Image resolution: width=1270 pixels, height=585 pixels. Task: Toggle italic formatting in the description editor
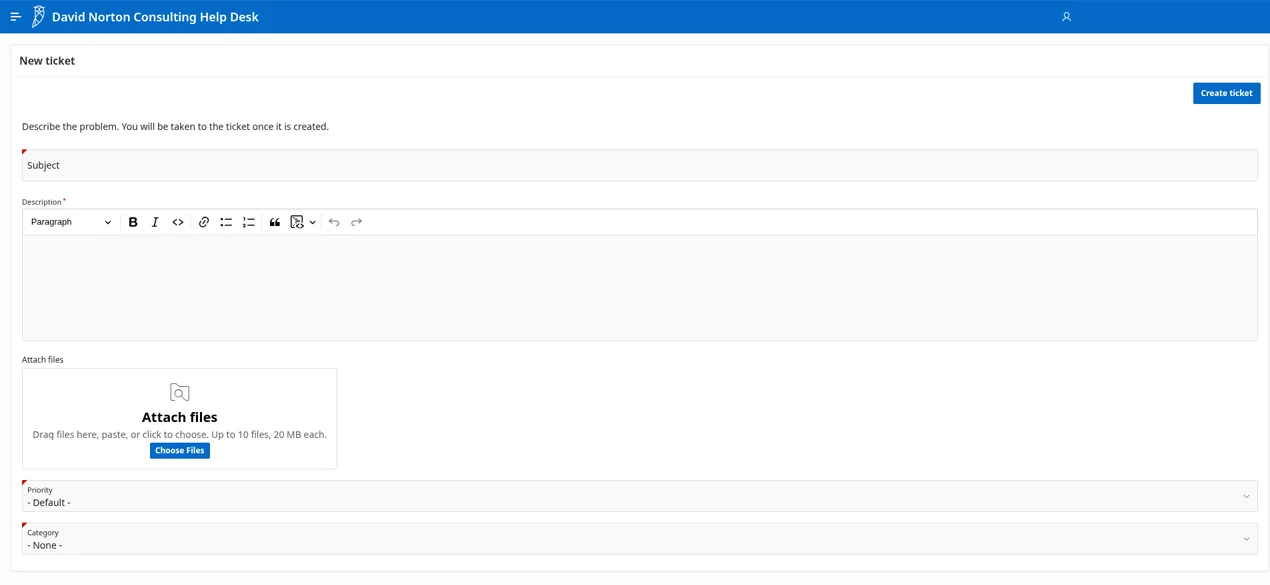155,222
